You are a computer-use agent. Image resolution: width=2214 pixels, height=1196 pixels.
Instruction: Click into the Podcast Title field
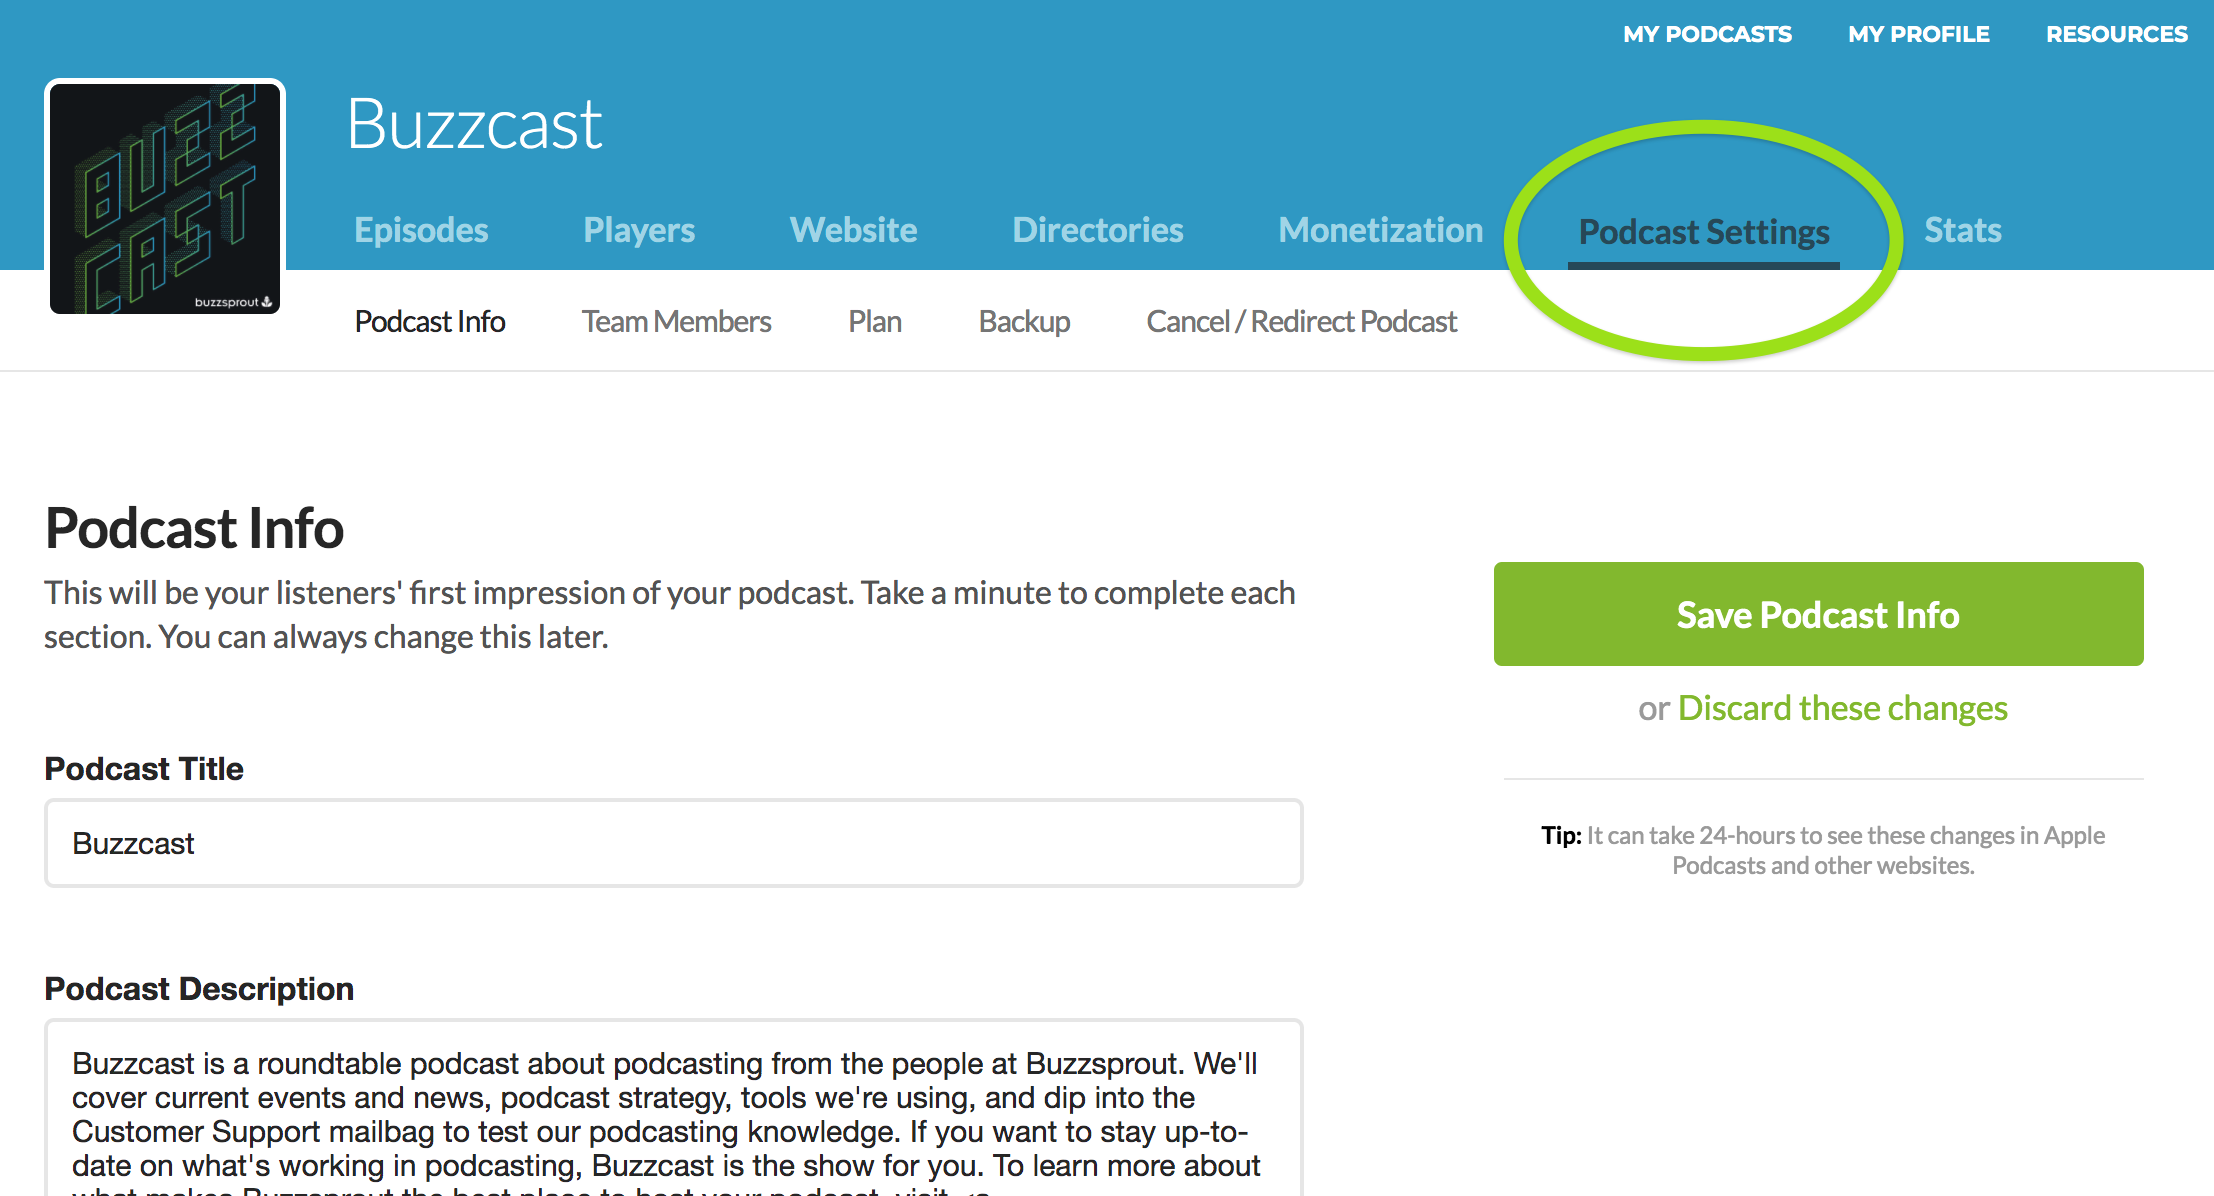pyautogui.click(x=673, y=843)
